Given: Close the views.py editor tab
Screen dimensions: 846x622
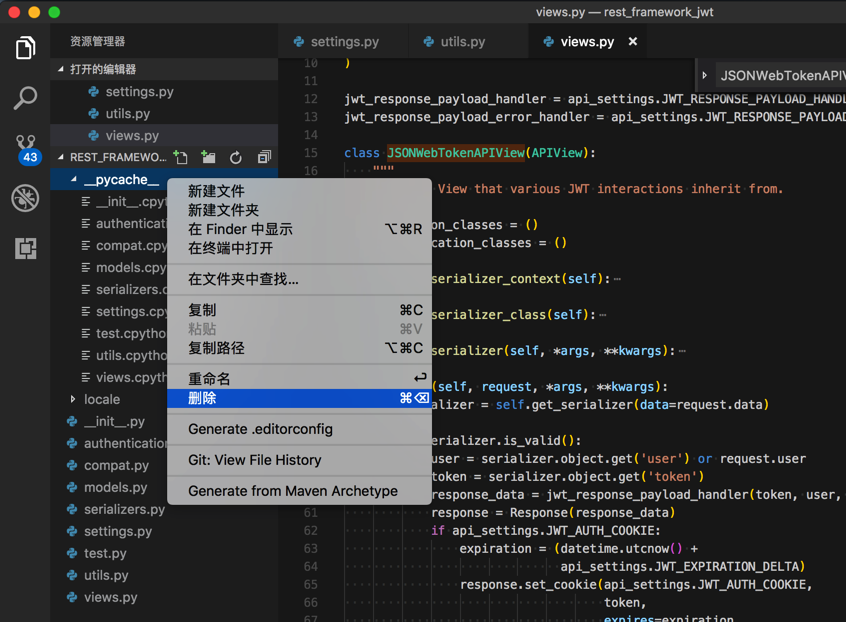Looking at the screenshot, I should coord(633,42).
